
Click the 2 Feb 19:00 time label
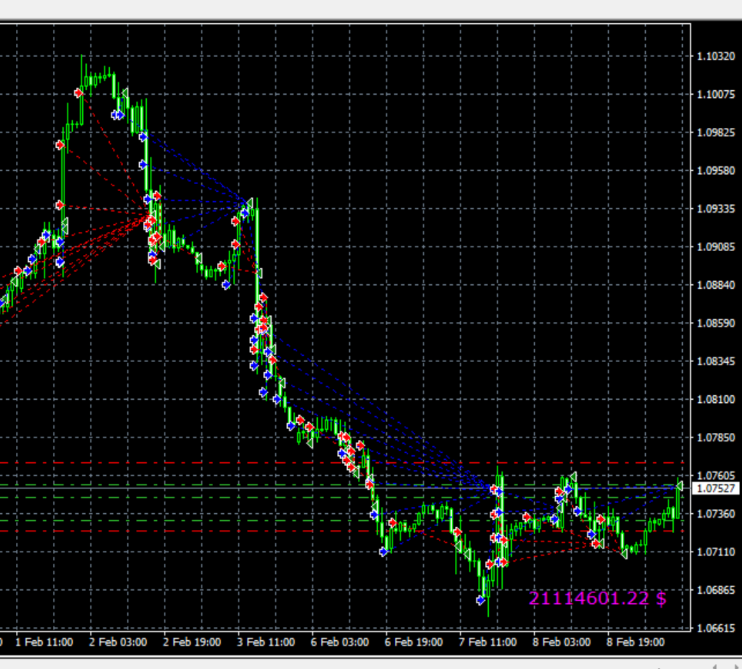(192, 643)
